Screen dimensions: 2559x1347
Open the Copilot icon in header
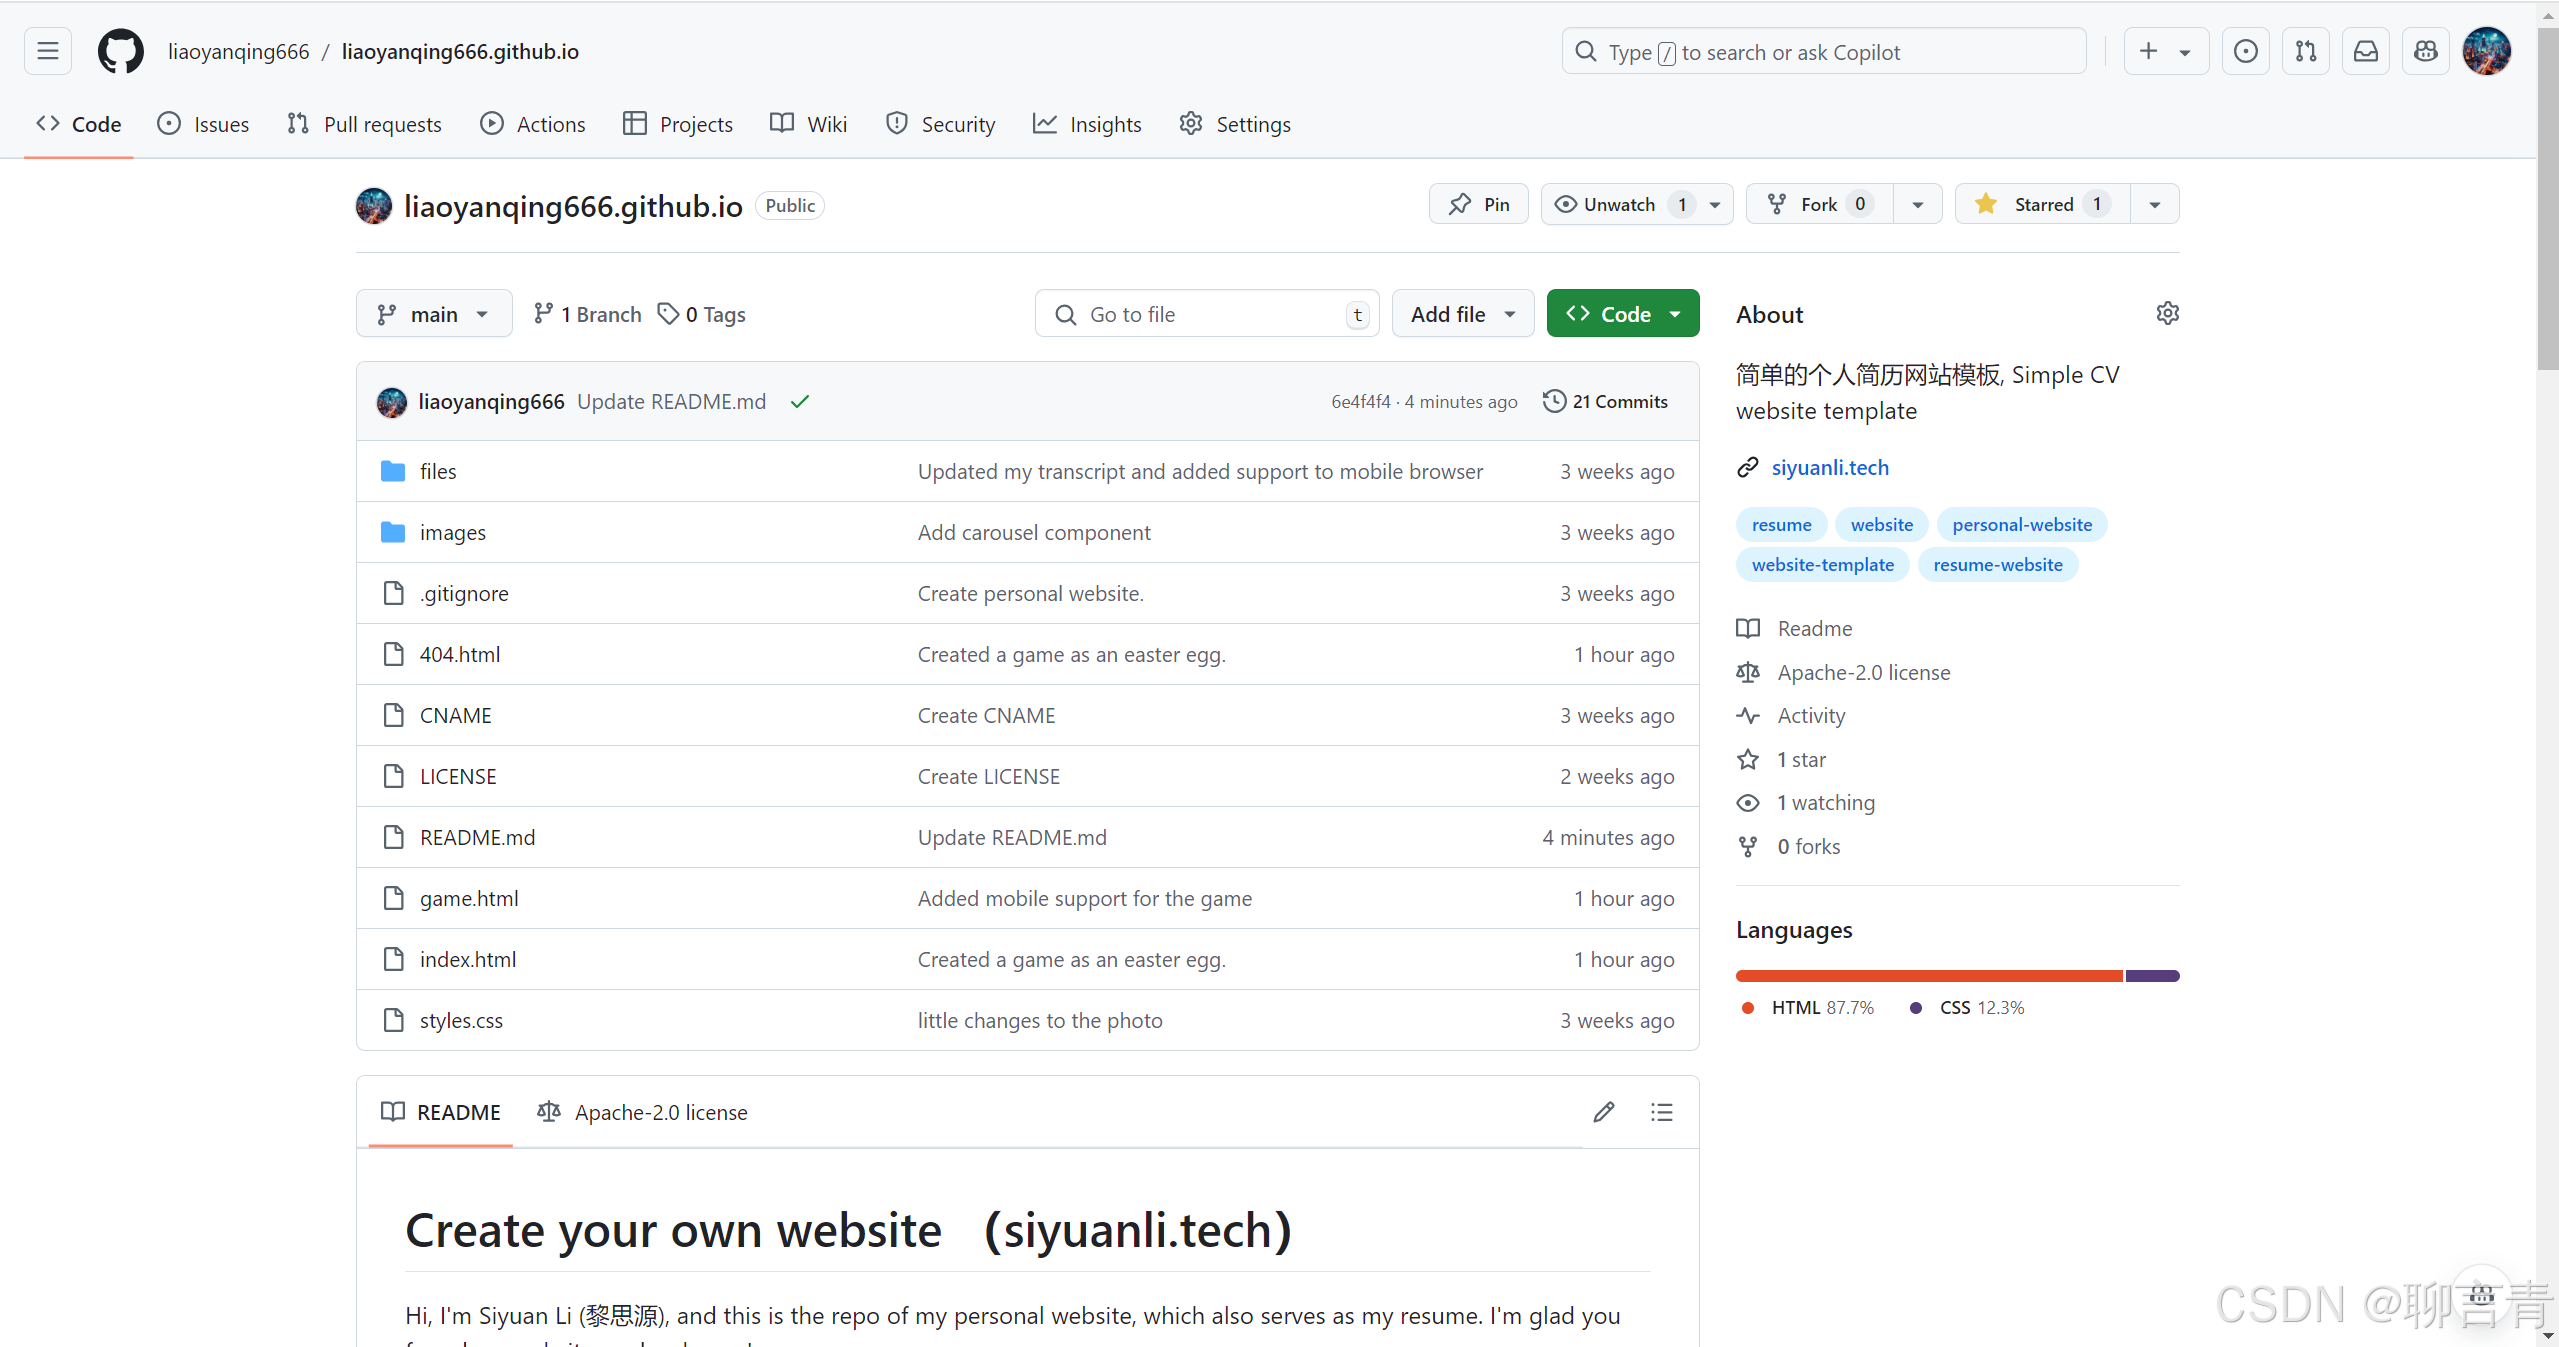pyautogui.click(x=2425, y=51)
